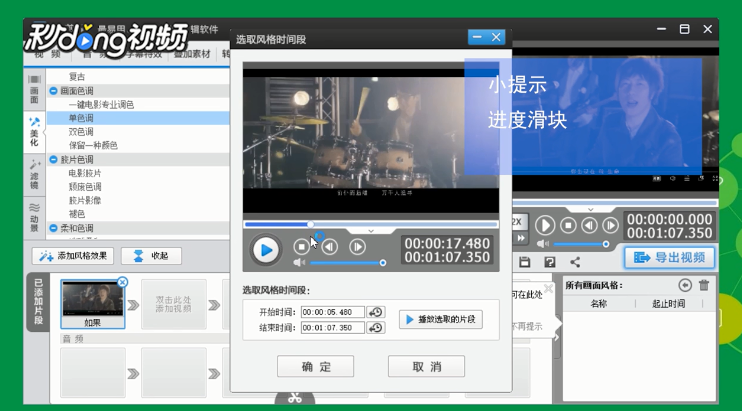Open the 滤镜 side tab

click(35, 175)
